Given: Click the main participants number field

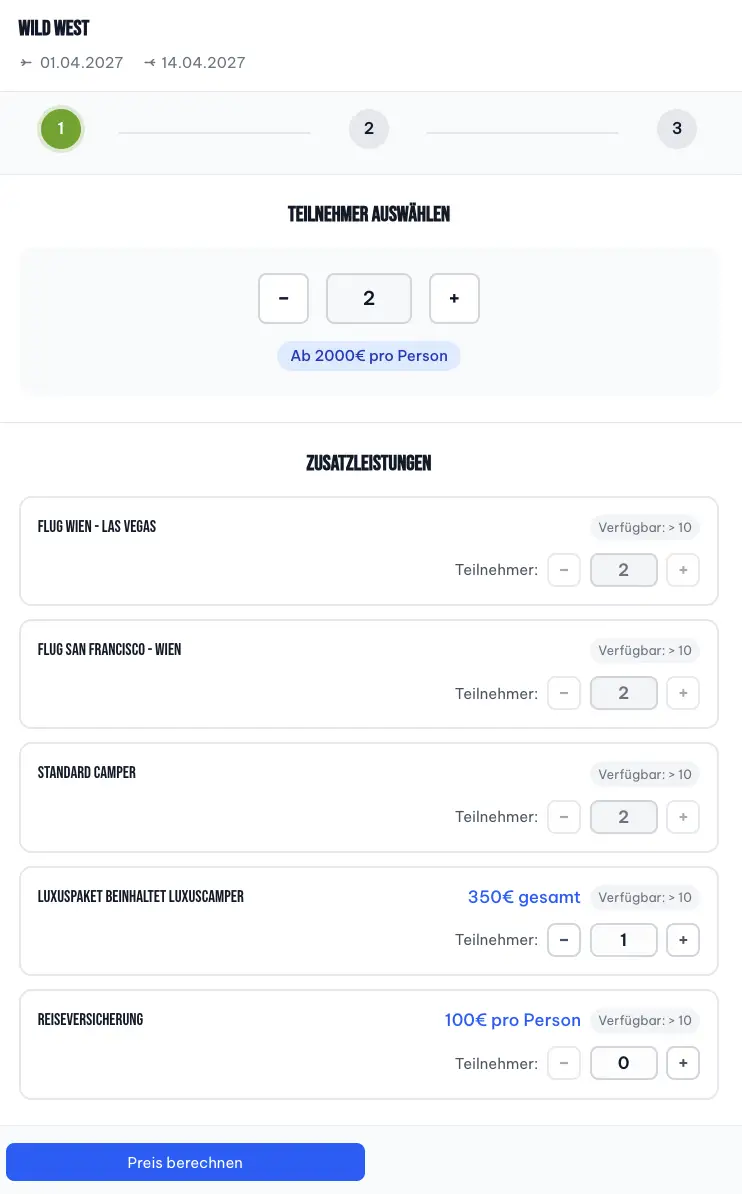Looking at the screenshot, I should tap(369, 299).
